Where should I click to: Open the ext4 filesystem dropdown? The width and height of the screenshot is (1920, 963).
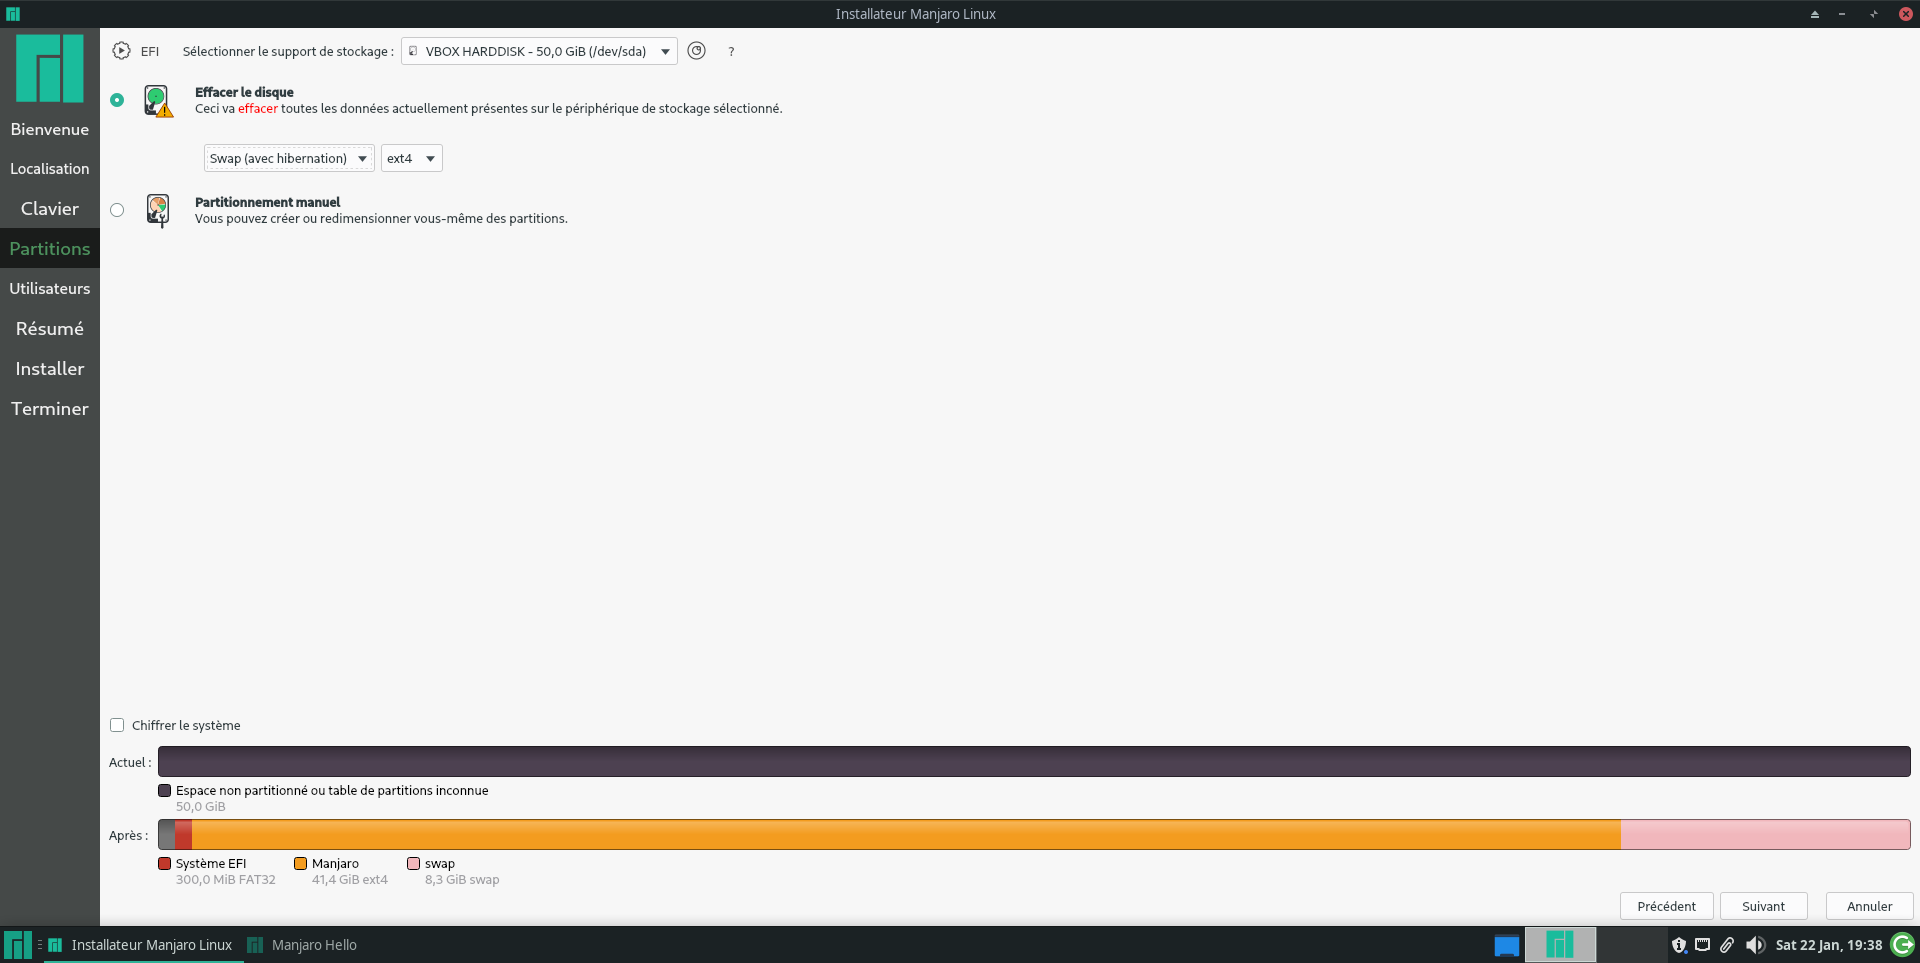coord(411,158)
